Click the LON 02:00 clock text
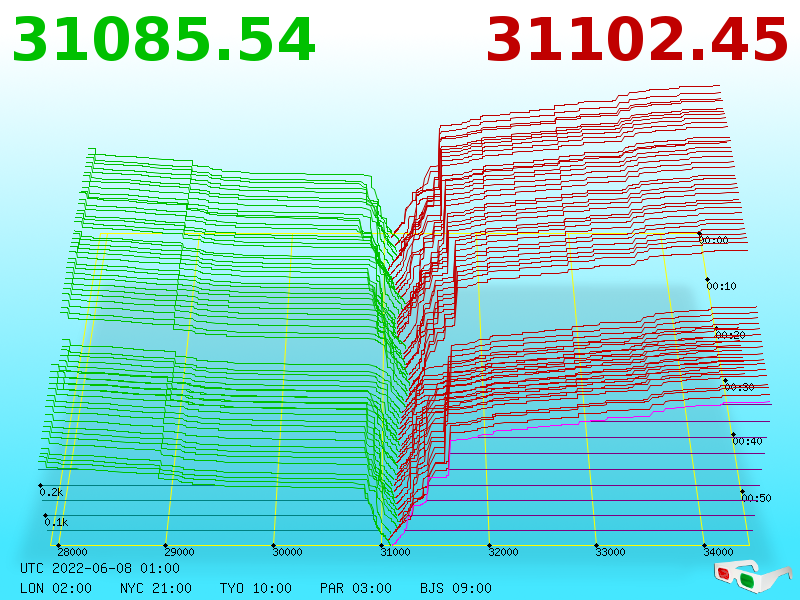This screenshot has width=800, height=600. pos(56,588)
